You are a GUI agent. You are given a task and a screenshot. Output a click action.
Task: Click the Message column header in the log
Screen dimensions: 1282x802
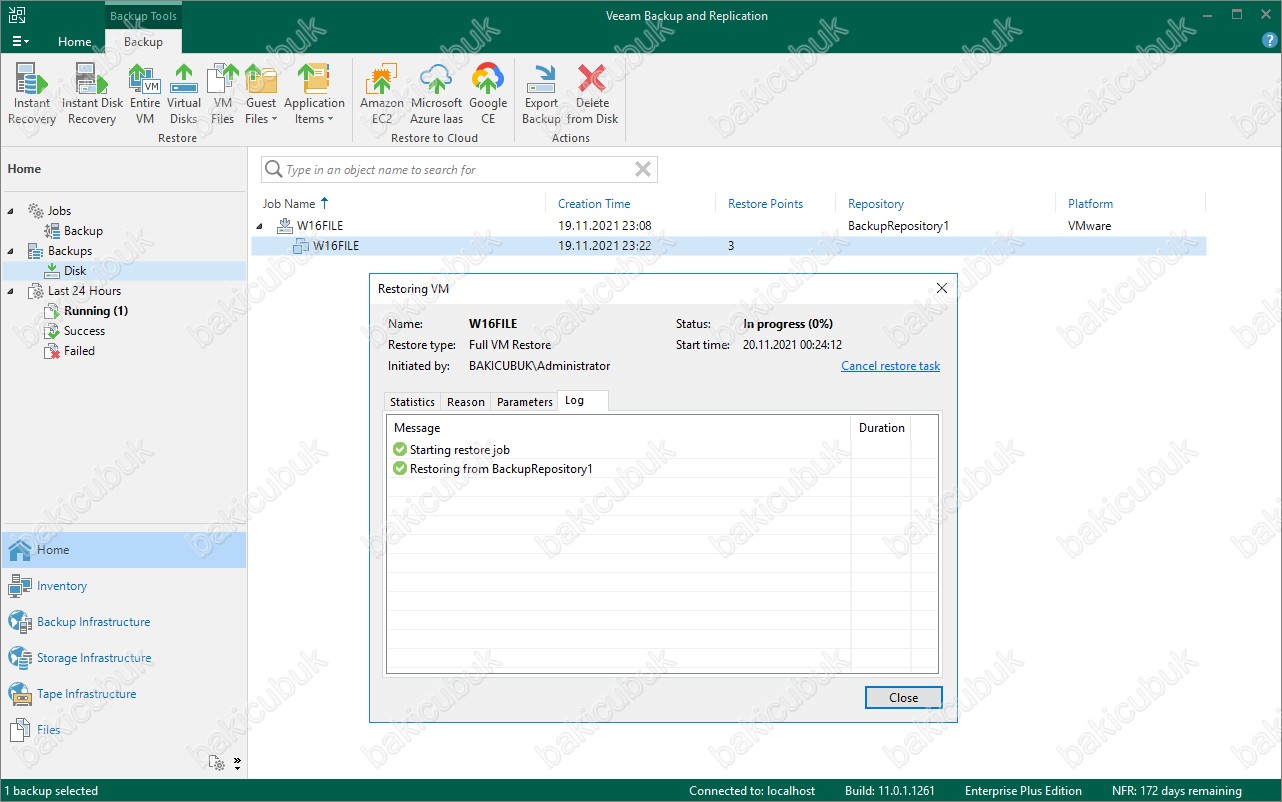417,428
